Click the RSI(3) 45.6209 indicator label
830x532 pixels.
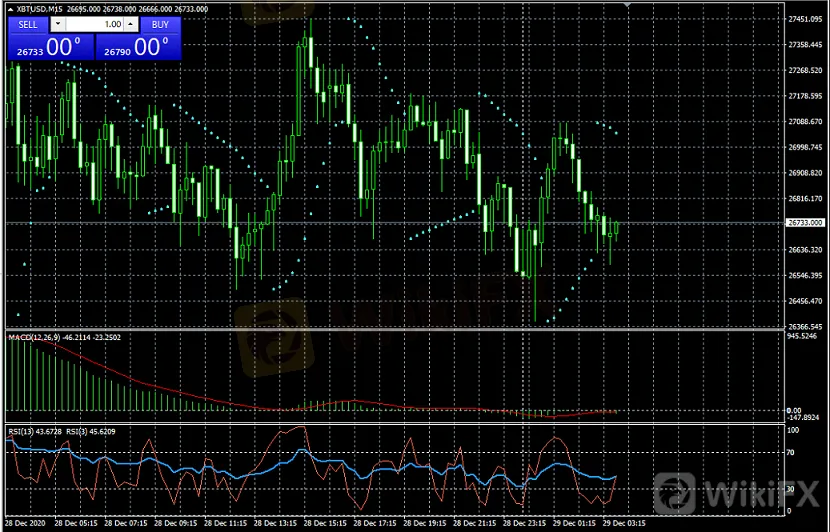tap(90, 431)
